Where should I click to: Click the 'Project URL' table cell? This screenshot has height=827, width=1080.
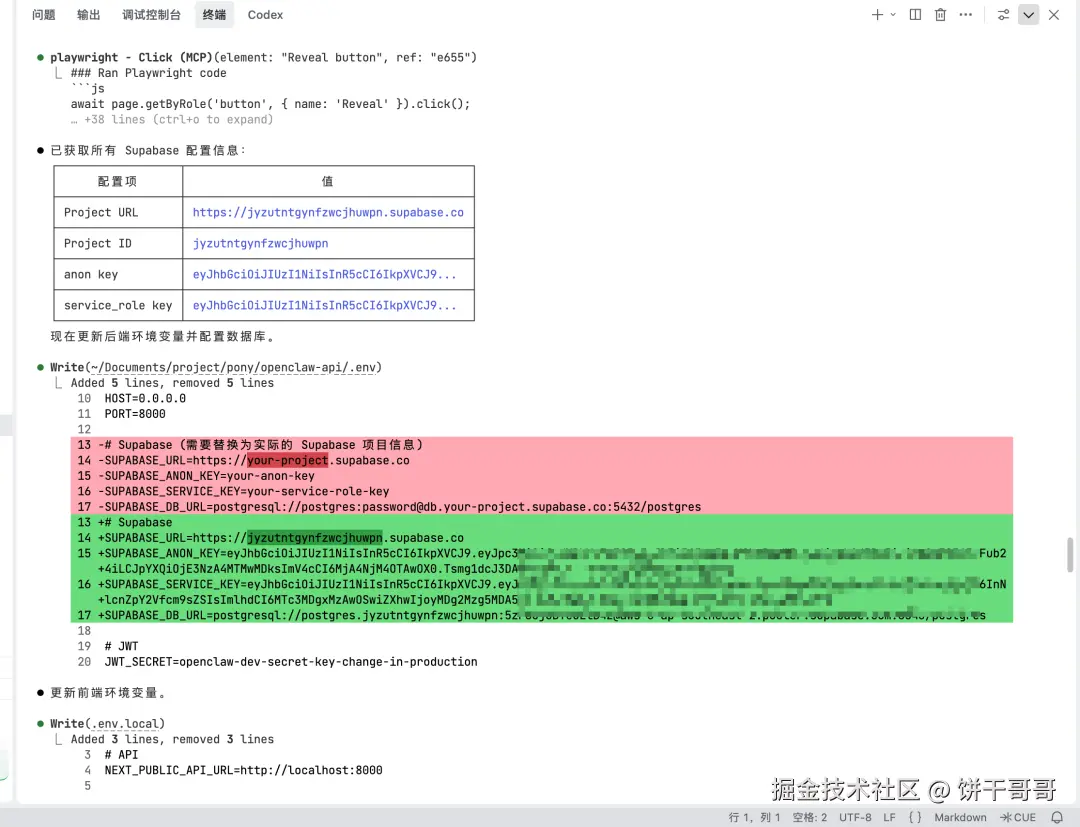click(118, 212)
